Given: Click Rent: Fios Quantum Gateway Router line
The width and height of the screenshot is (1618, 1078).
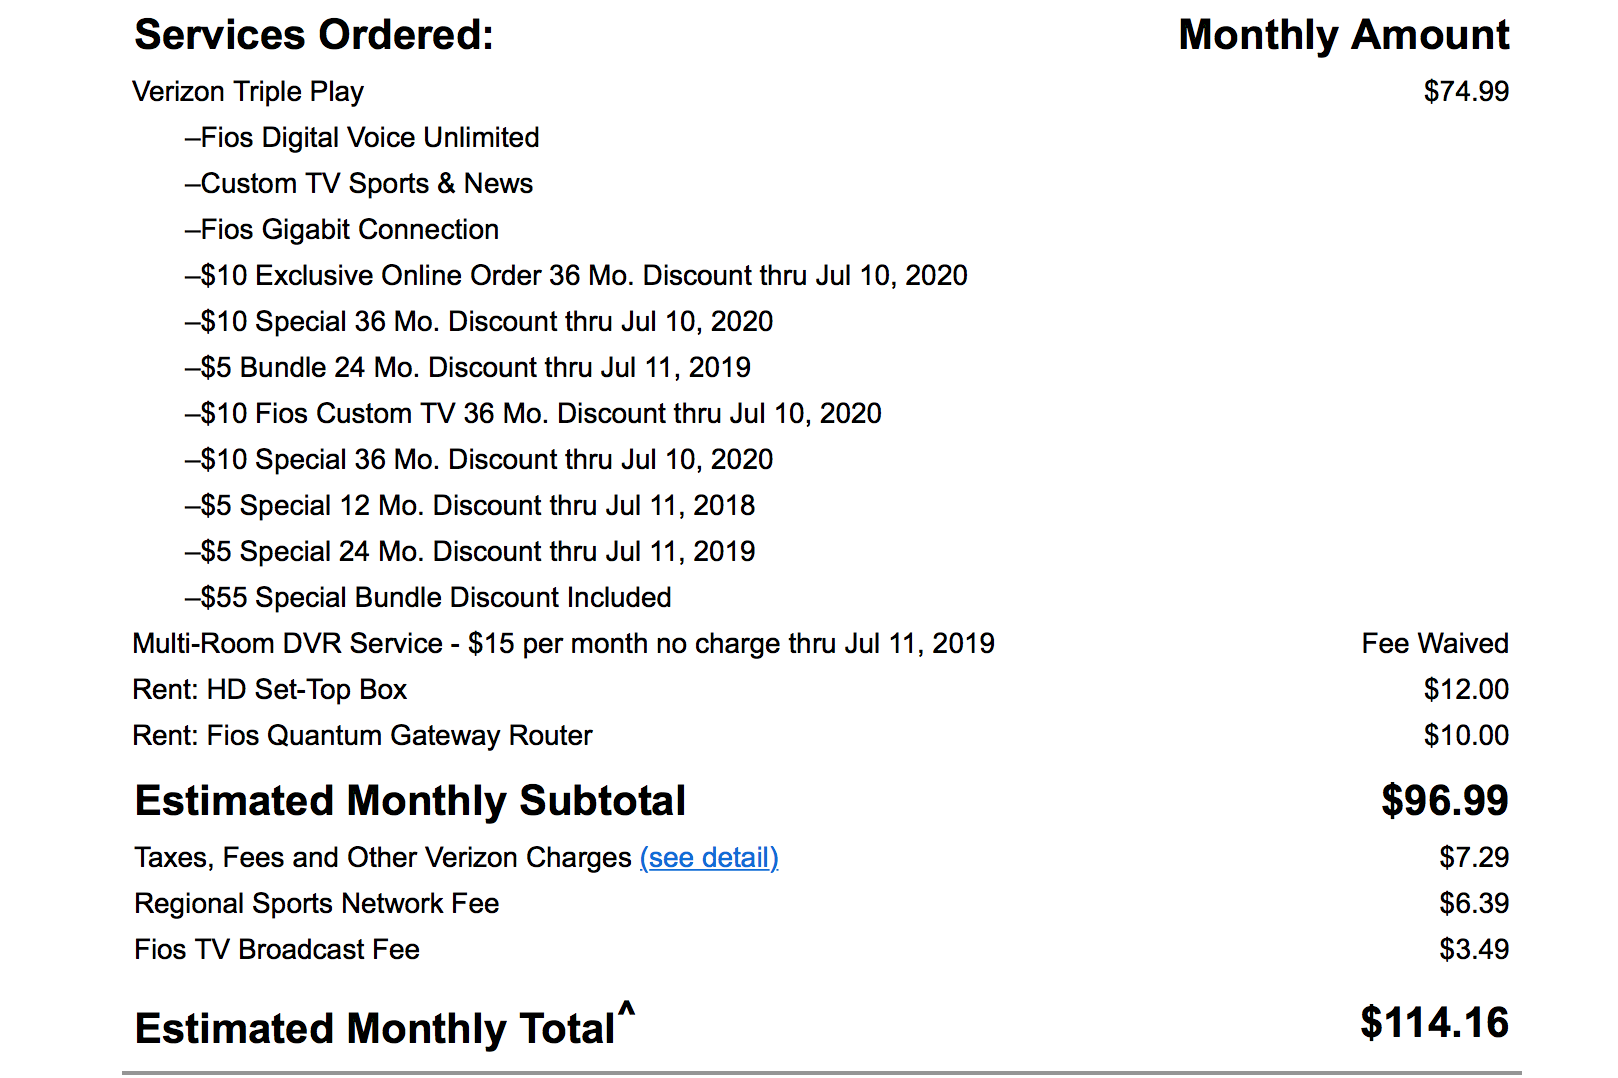Looking at the screenshot, I should (x=362, y=736).
